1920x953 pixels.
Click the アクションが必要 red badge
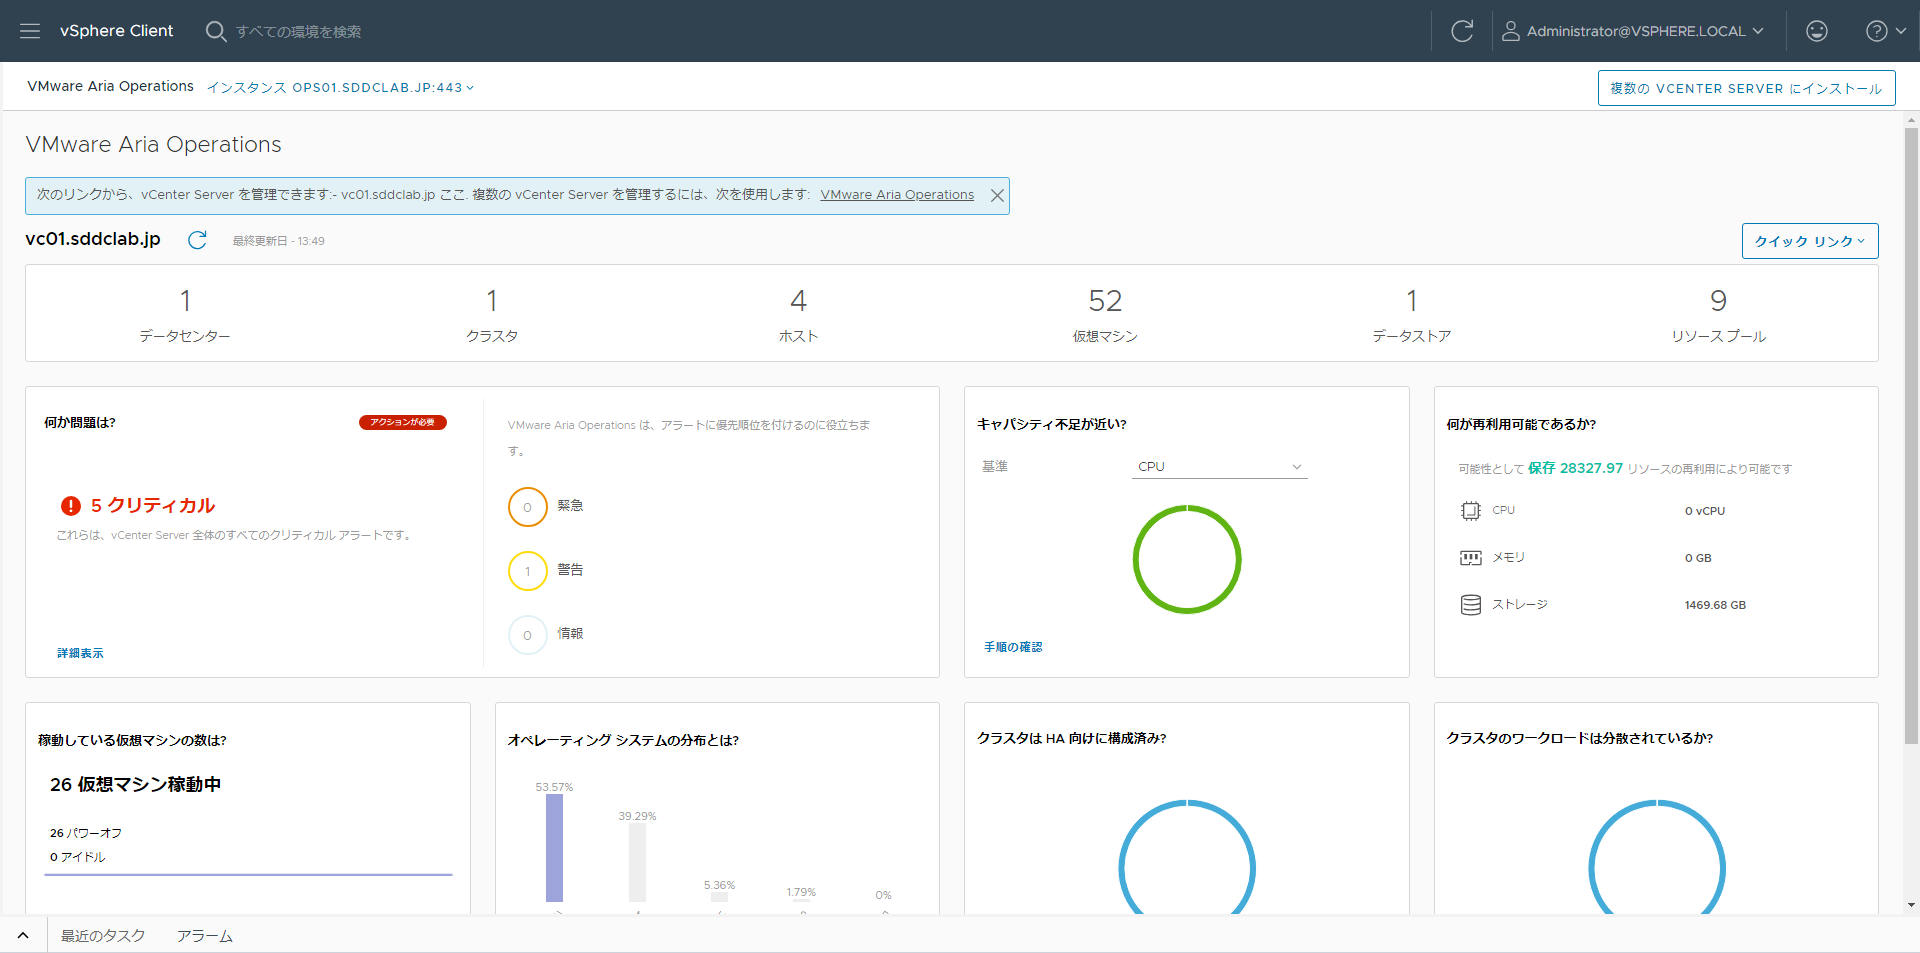pos(403,423)
